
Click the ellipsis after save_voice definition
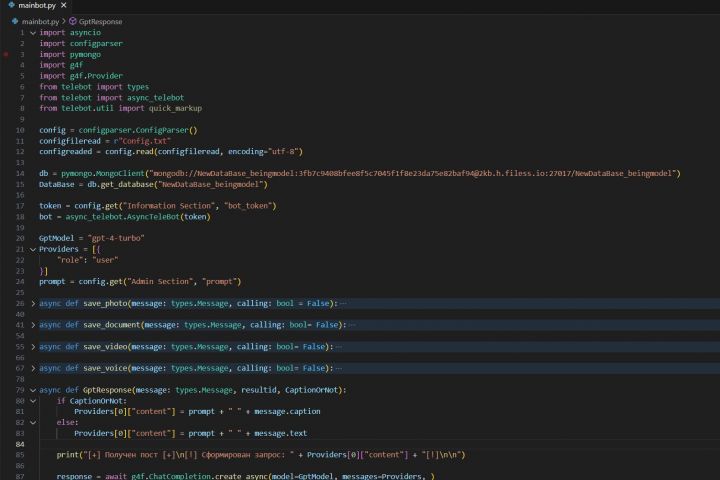pos(339,368)
